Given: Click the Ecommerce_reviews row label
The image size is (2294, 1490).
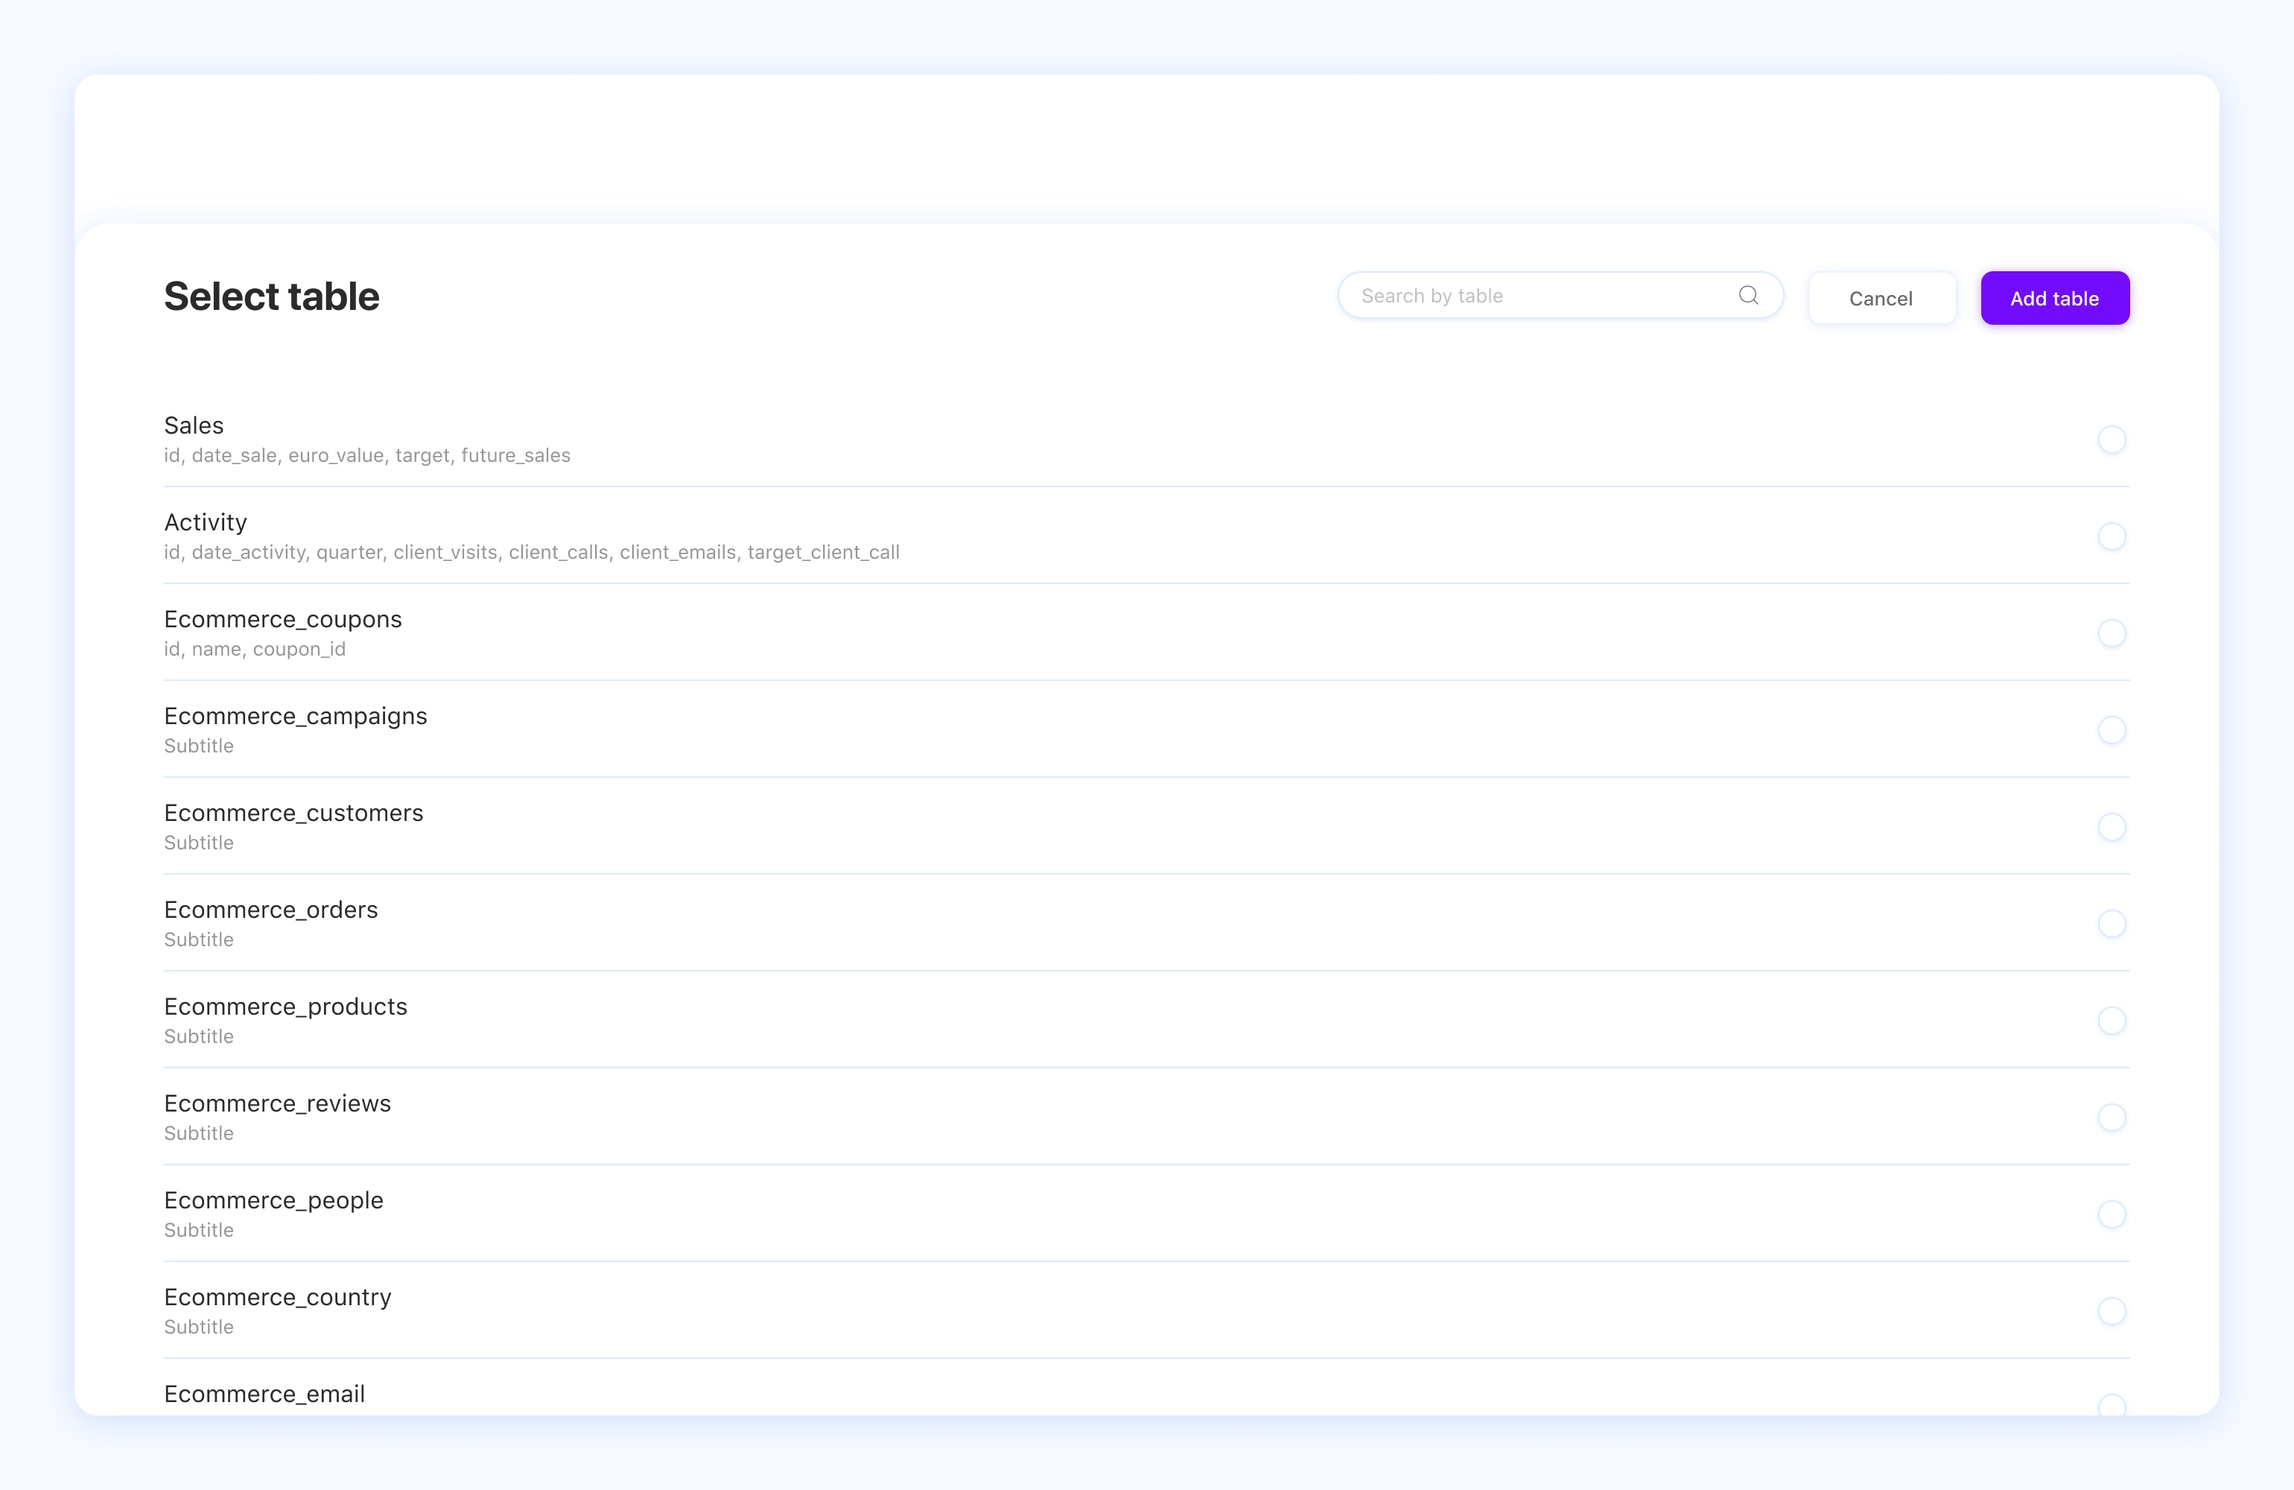Looking at the screenshot, I should [277, 1104].
